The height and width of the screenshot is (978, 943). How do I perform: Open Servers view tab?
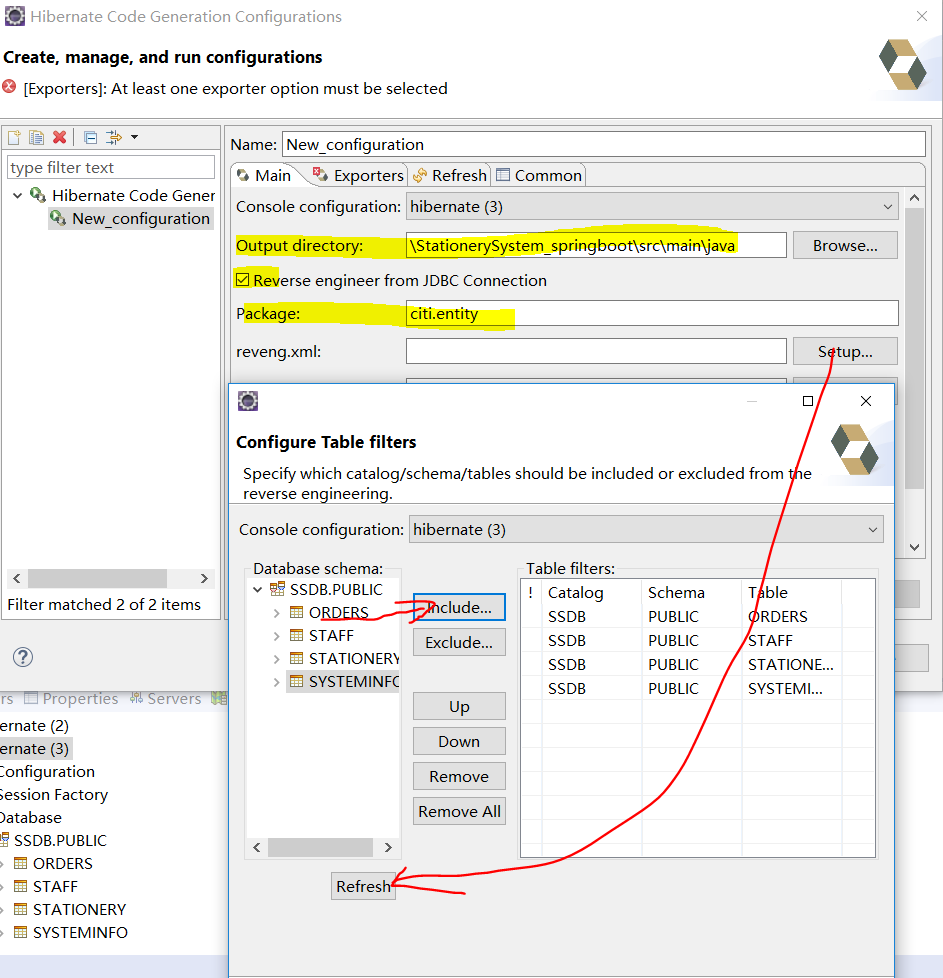point(165,699)
